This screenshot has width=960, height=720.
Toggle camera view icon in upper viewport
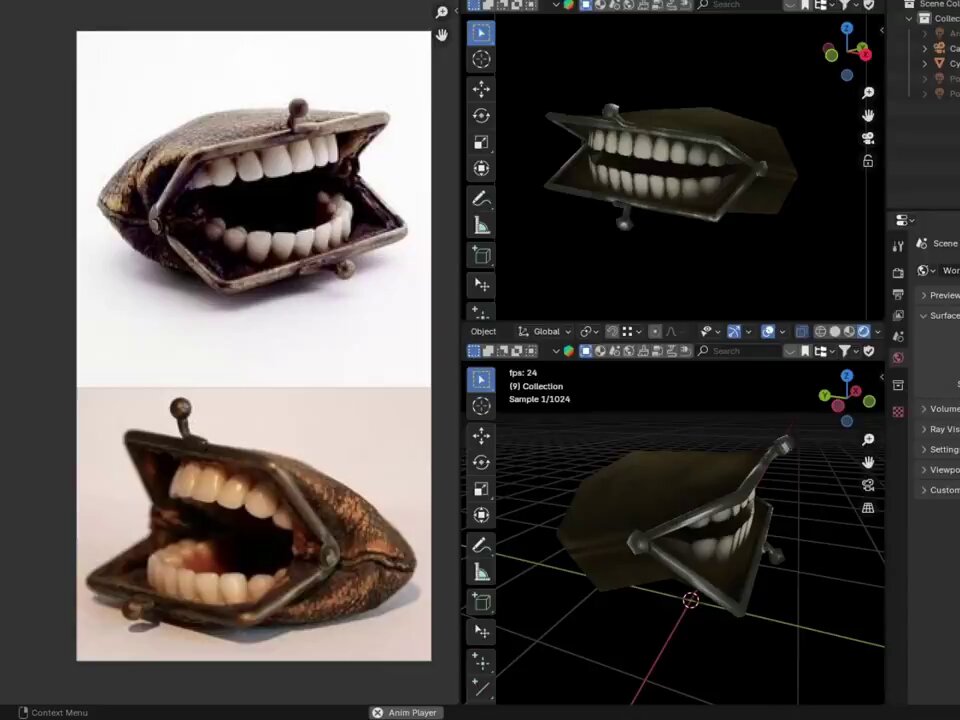pyautogui.click(x=868, y=138)
